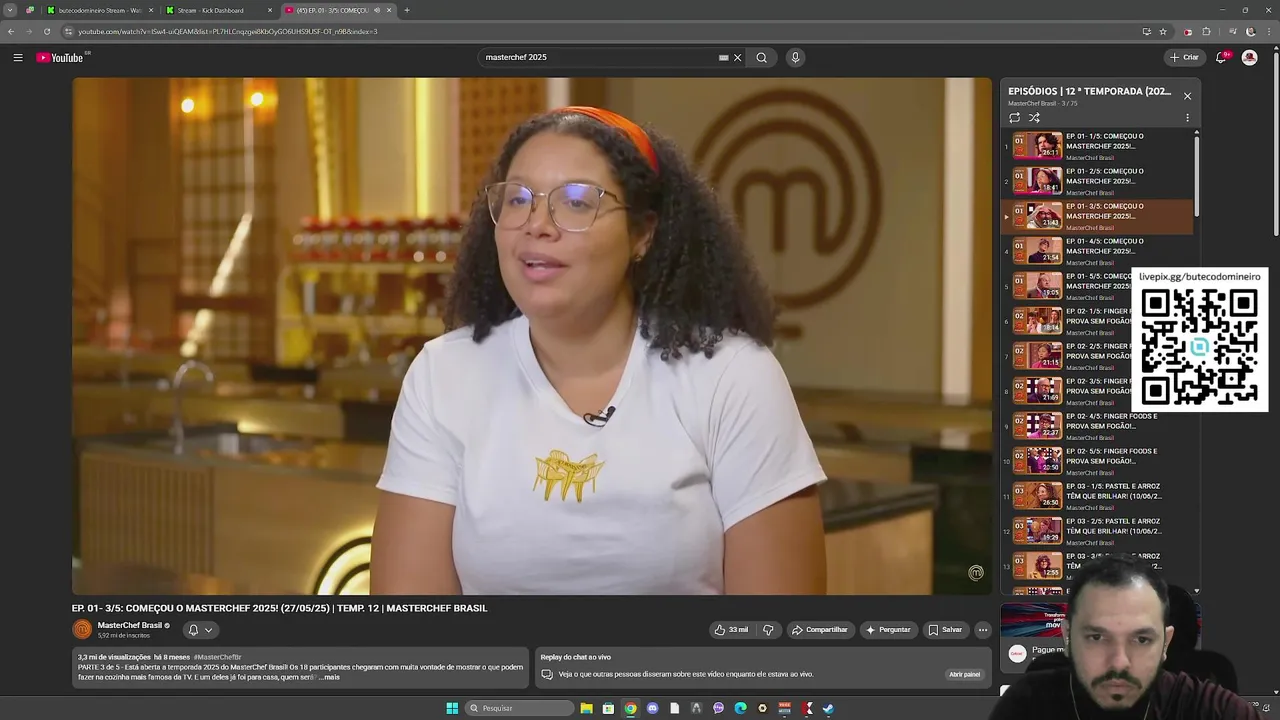The image size is (1280, 720).
Task: Toggle playlist shuffle
Action: [1034, 118]
